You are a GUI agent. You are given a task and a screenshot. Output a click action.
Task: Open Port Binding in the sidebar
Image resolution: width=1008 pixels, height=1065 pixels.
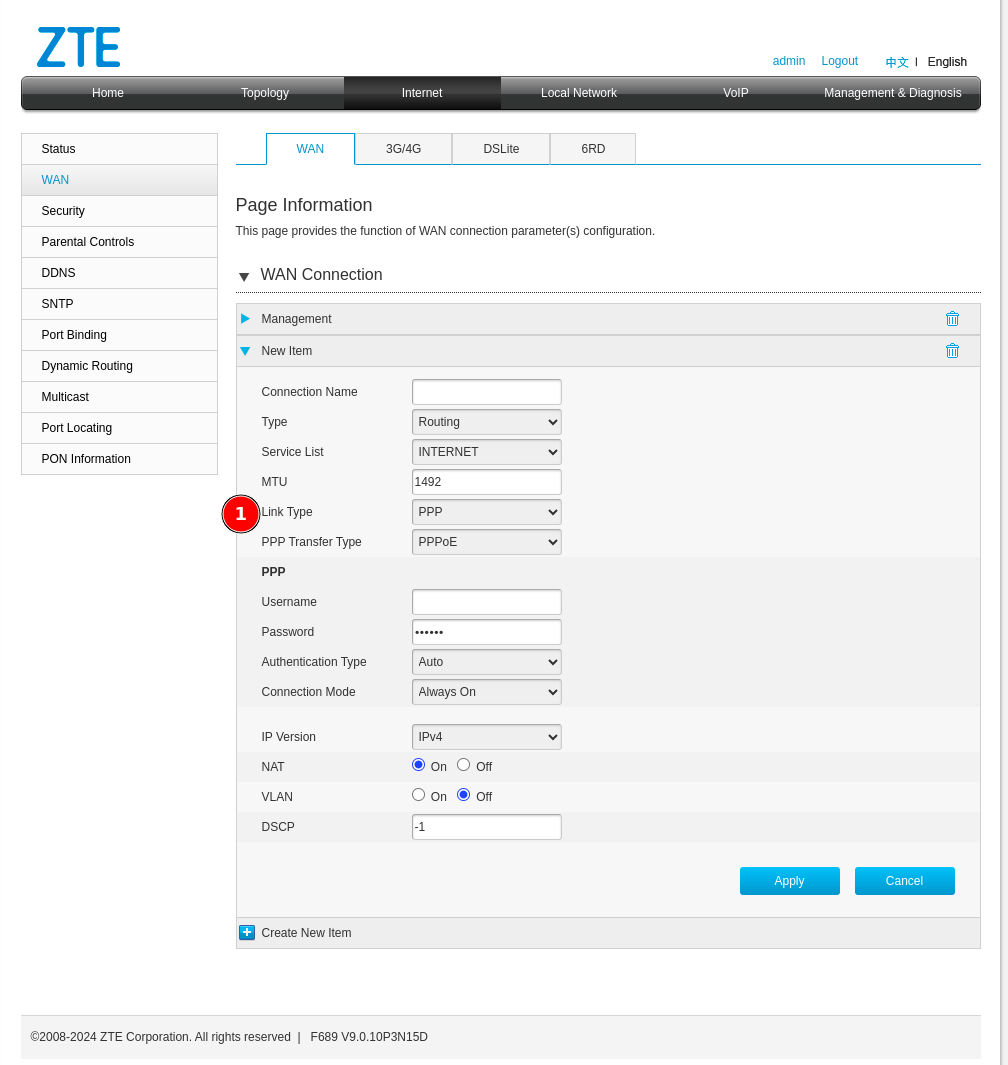pos(74,335)
